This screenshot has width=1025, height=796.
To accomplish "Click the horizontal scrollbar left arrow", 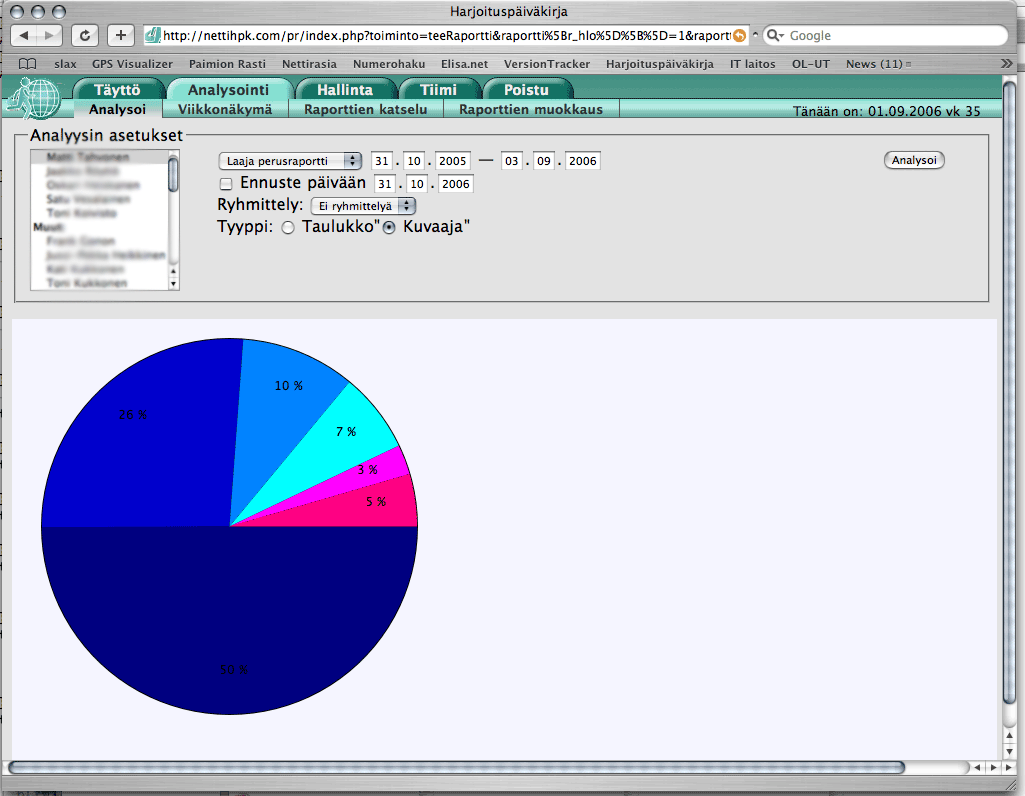I will point(978,767).
